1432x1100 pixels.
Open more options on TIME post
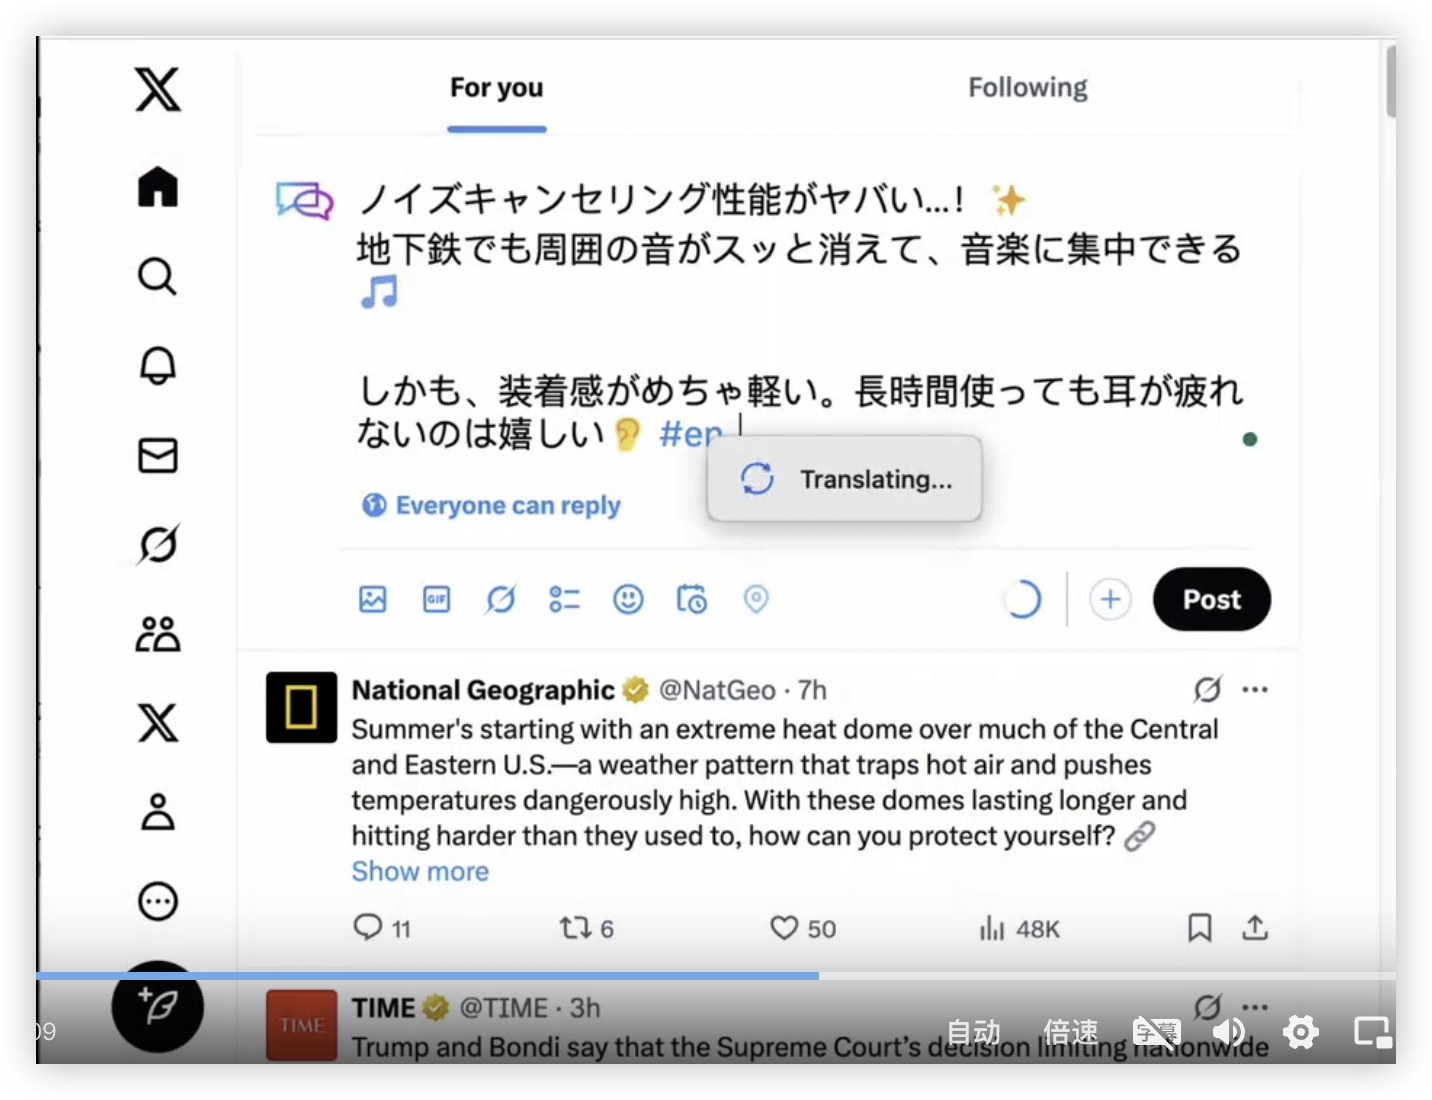click(1255, 1006)
